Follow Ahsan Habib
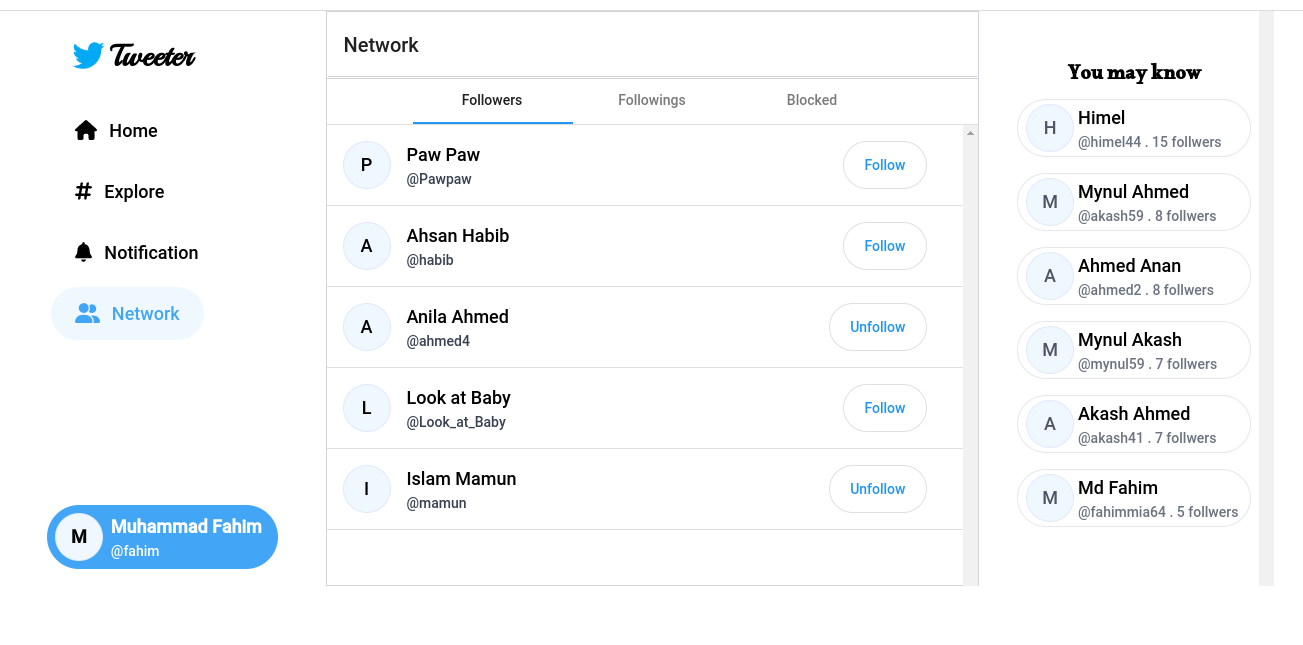Image resolution: width=1303 pixels, height=645 pixels. tap(884, 245)
